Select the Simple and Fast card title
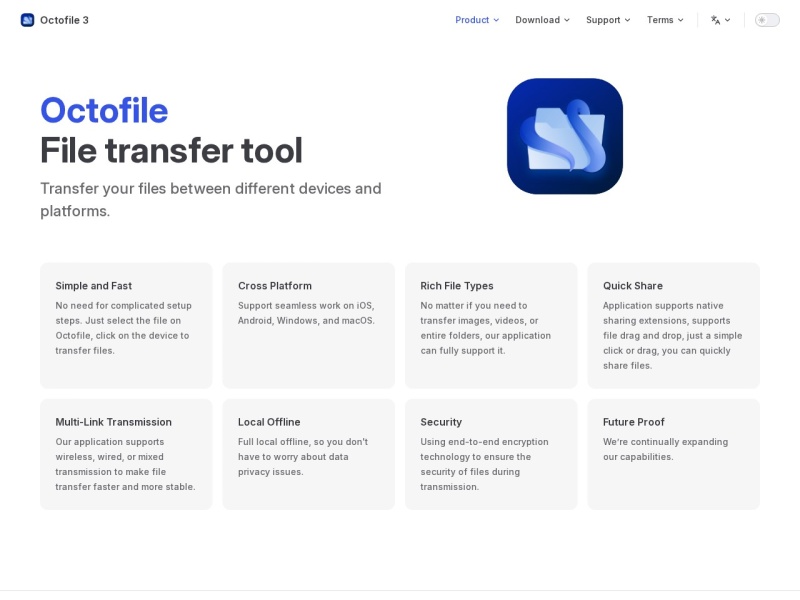800x600 pixels. coord(94,286)
